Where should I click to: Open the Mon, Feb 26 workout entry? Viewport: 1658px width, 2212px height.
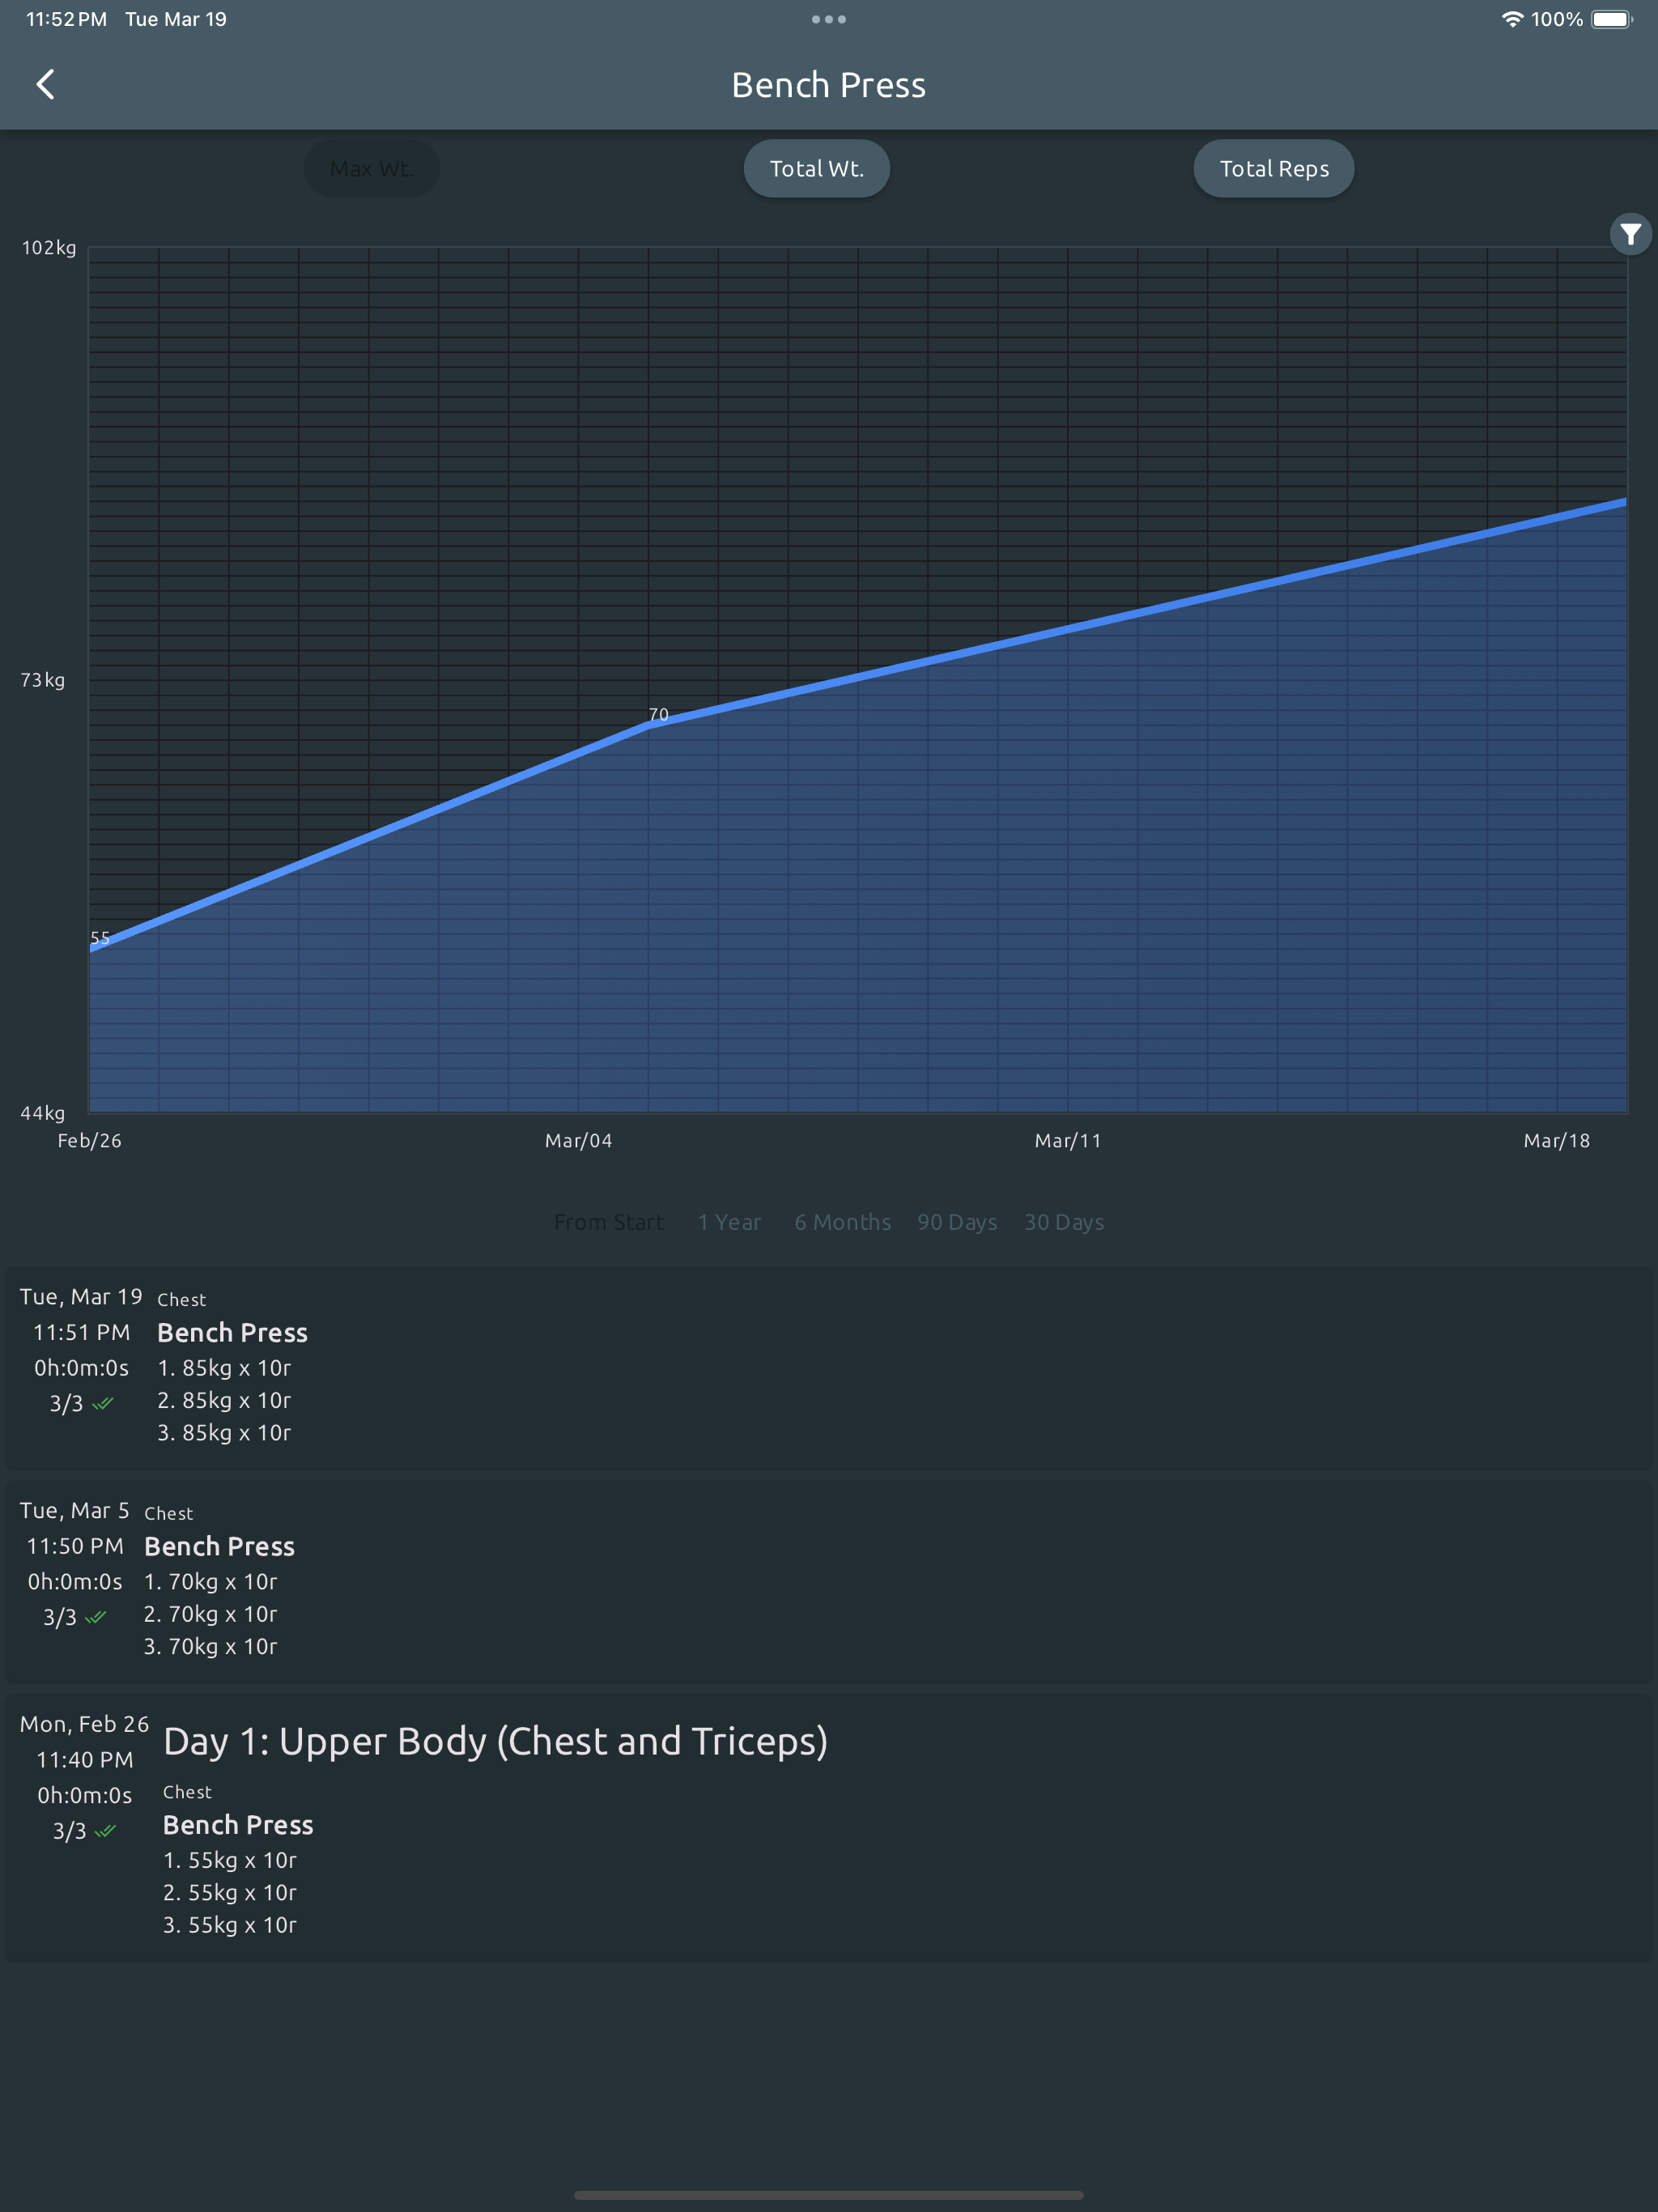829,1828
